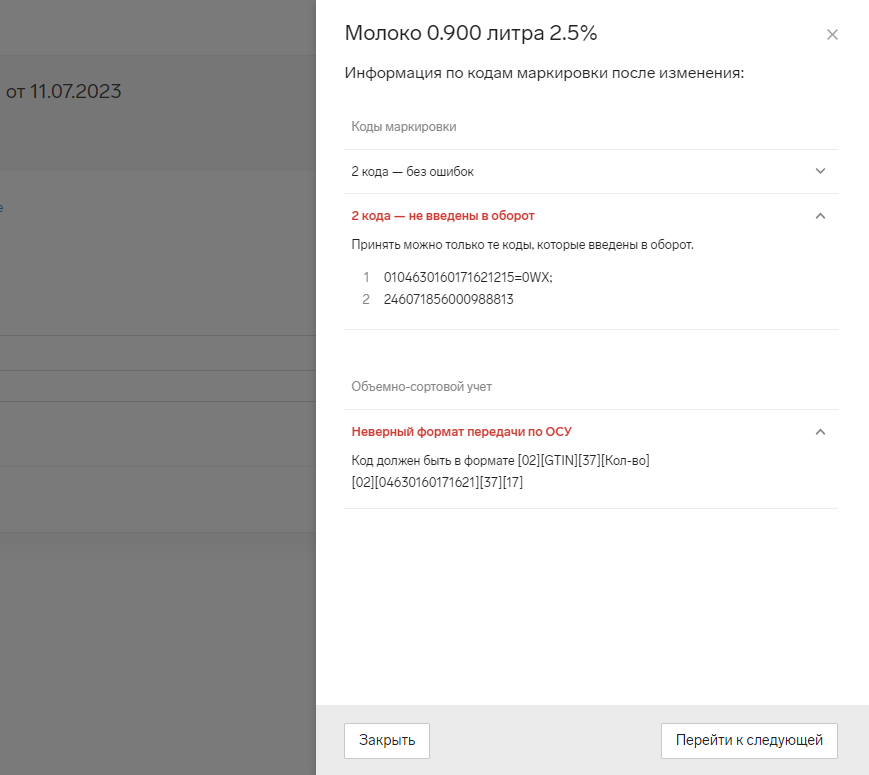
Task: Click the format hint '[02][GTIN][37][Кол-во]' line
Action: [x=501, y=461]
